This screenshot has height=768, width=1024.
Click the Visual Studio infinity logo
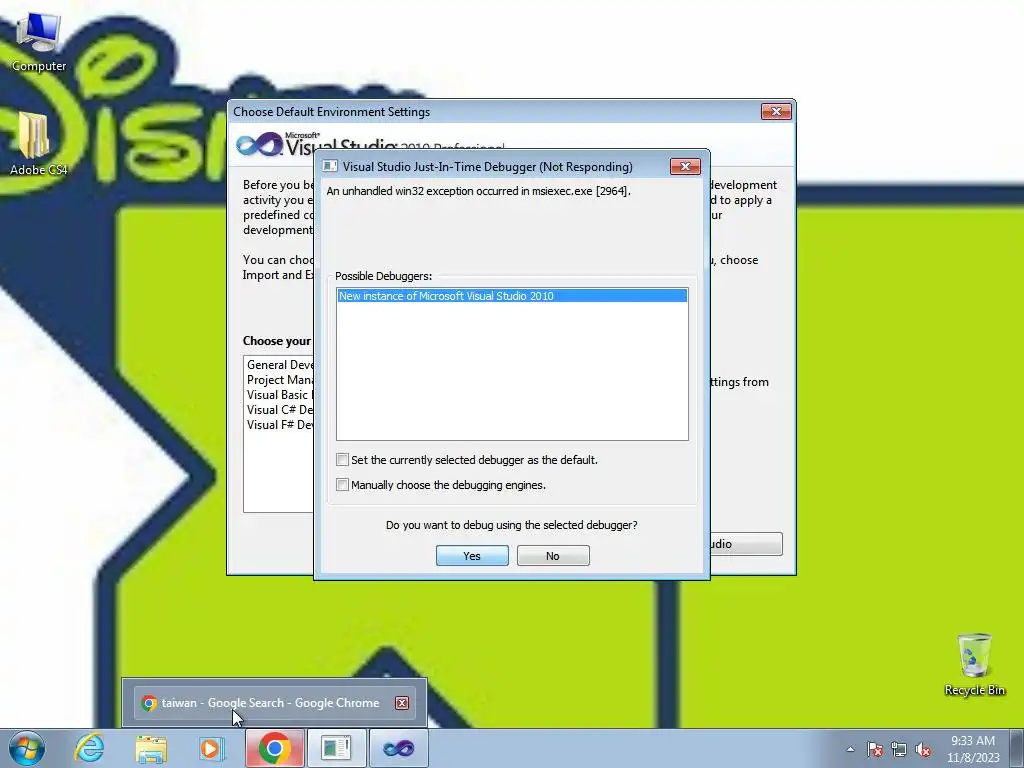tap(259, 144)
